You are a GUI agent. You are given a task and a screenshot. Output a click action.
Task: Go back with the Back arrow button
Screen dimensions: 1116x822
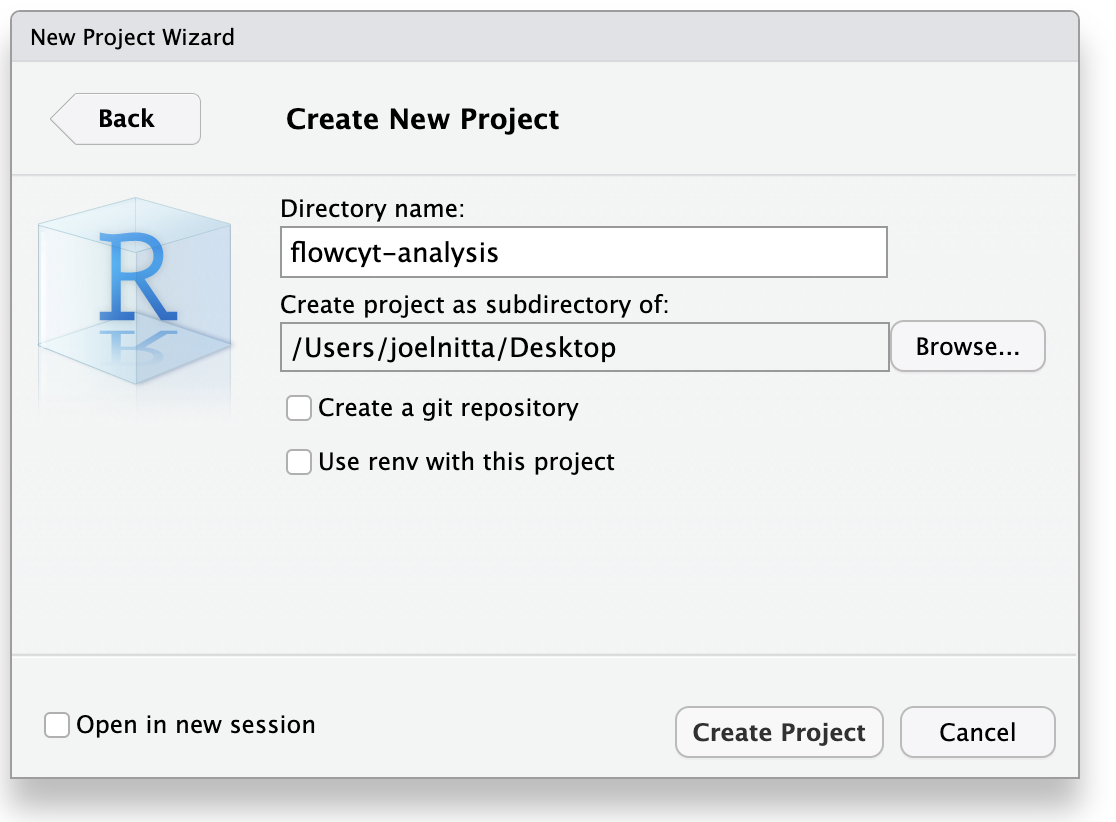126,119
